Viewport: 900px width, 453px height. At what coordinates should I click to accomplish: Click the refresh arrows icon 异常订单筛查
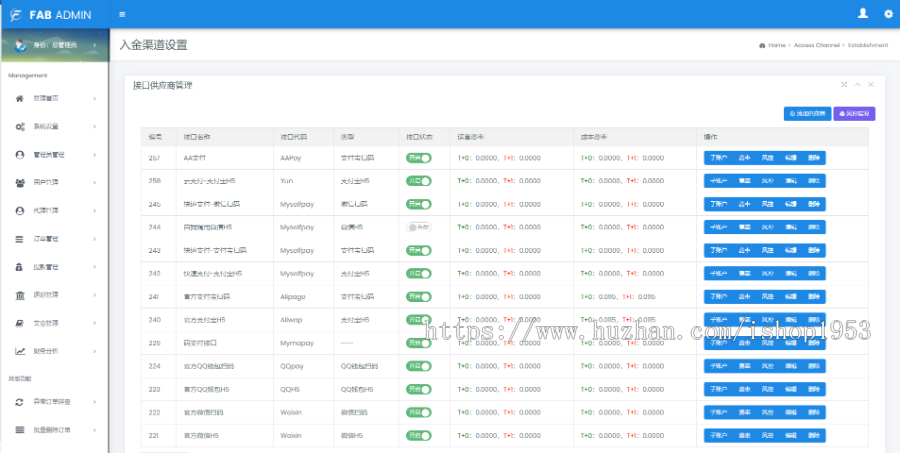coord(20,402)
